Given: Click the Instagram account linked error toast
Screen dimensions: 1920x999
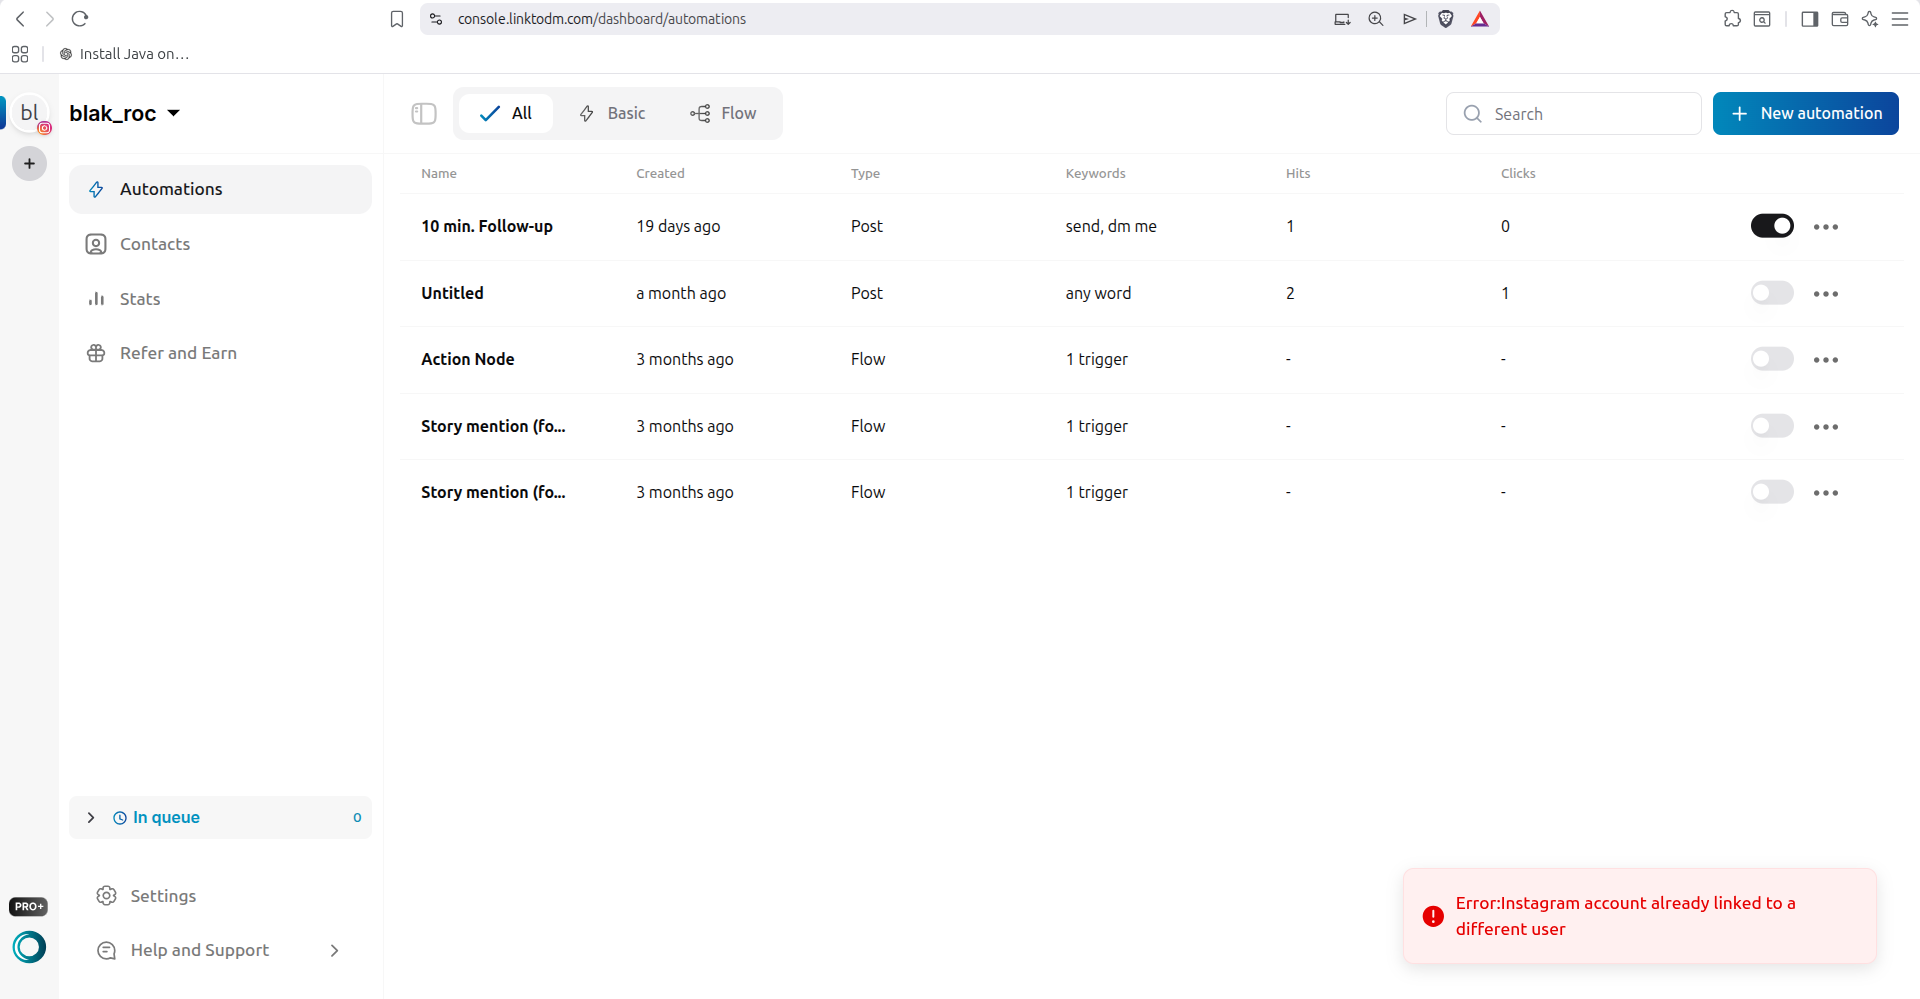Looking at the screenshot, I should [1640, 916].
